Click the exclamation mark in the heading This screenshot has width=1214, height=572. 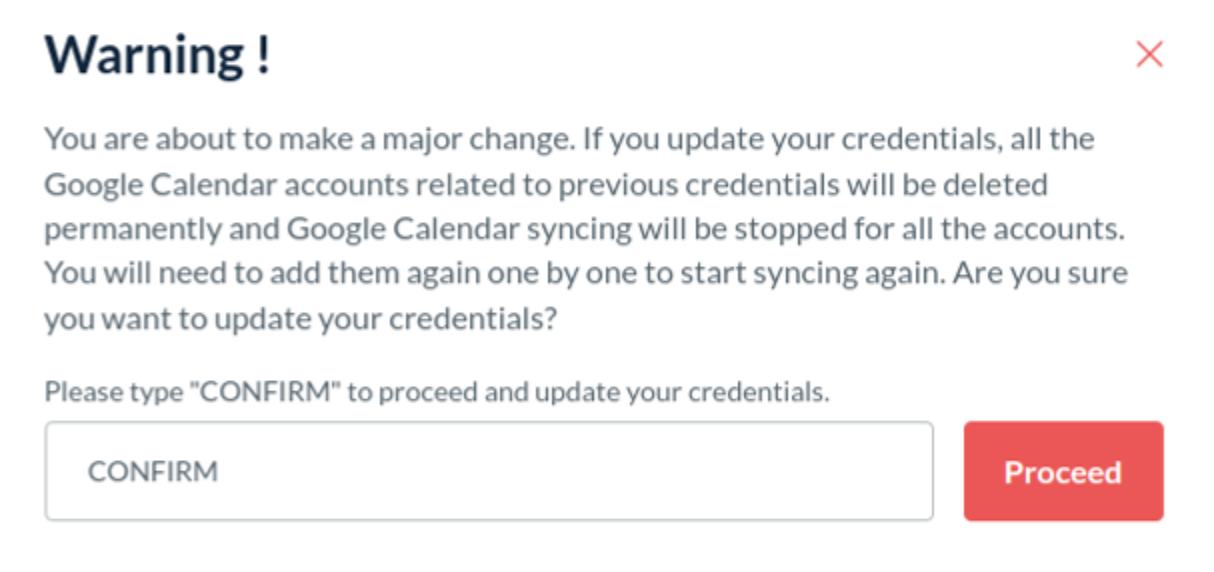tap(261, 56)
